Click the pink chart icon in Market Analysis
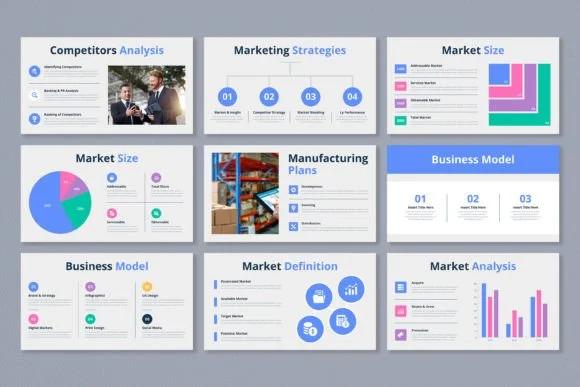 pyautogui.click(x=401, y=311)
